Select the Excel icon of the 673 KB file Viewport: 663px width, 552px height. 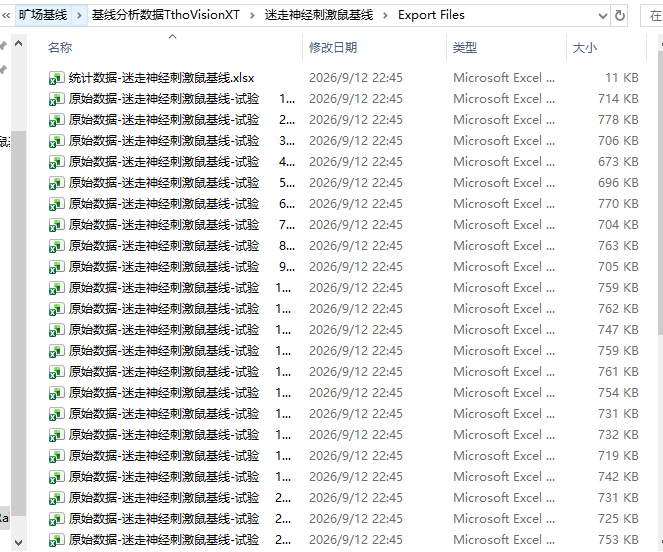coord(56,162)
